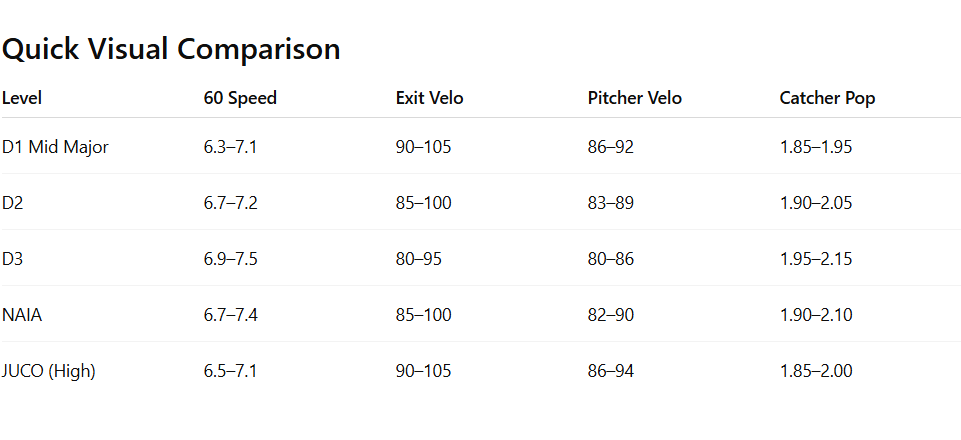
Task: Click the D3 level cell
Action: 13,259
